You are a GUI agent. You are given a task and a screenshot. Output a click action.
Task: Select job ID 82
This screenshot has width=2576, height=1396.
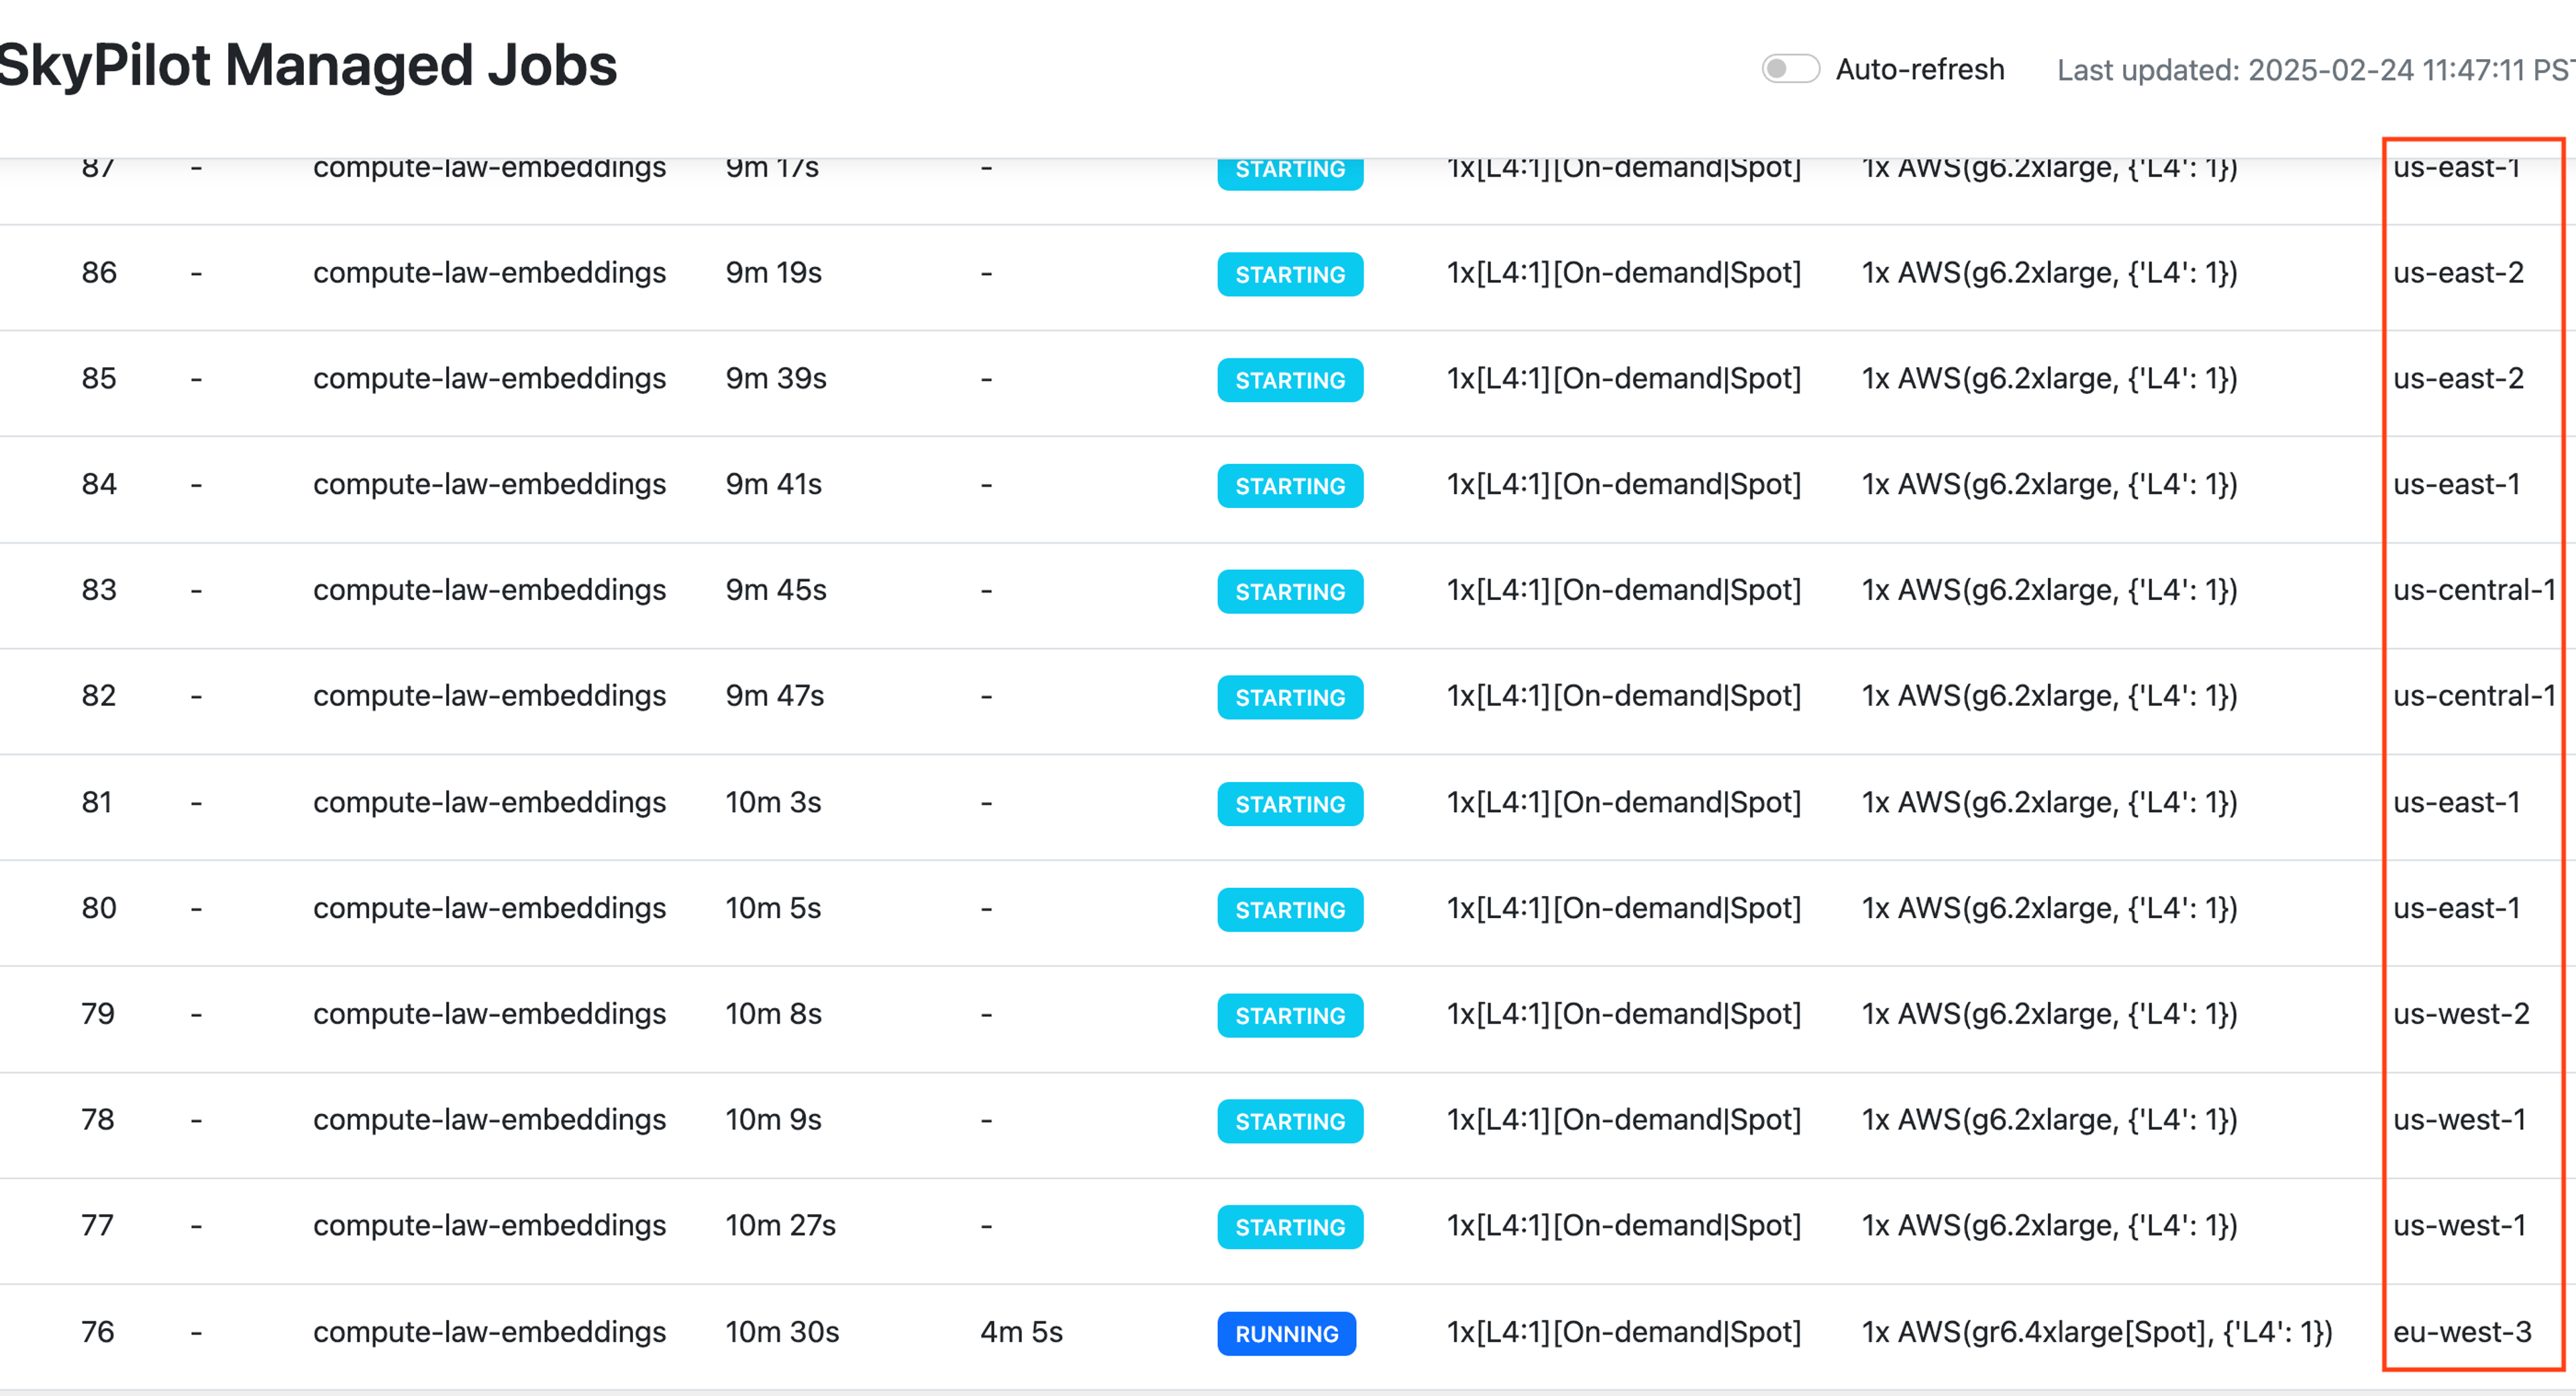coord(99,697)
